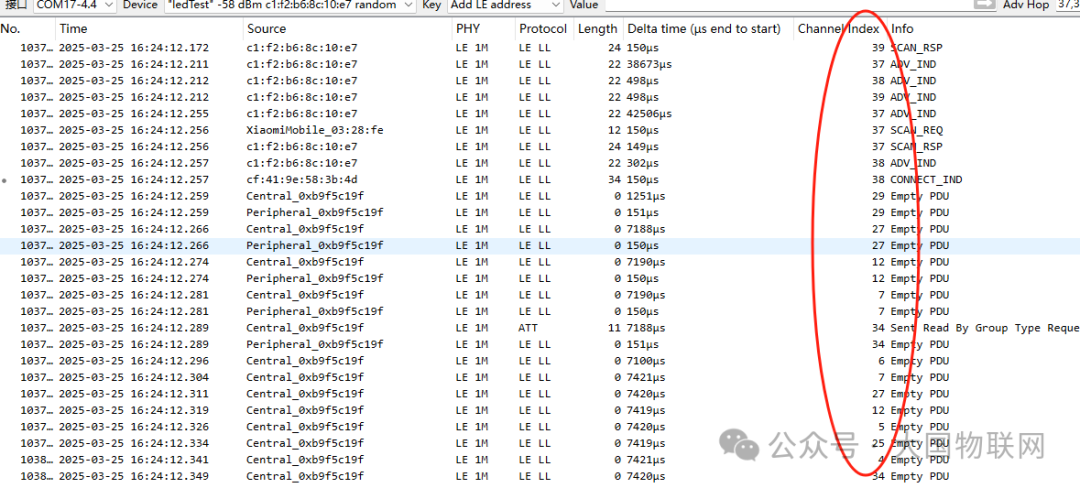Click the ATT protocol cell

pyautogui.click(x=528, y=328)
